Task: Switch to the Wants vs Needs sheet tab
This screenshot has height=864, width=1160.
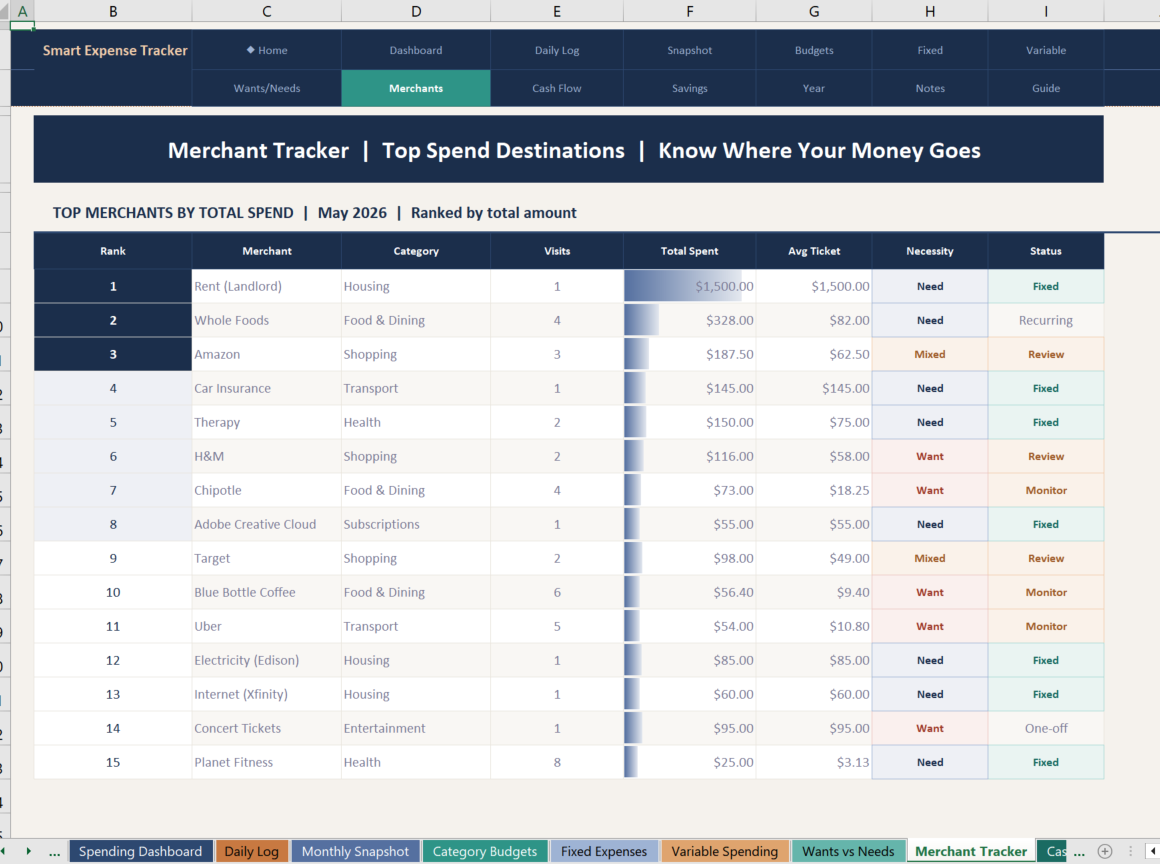Action: coord(849,851)
